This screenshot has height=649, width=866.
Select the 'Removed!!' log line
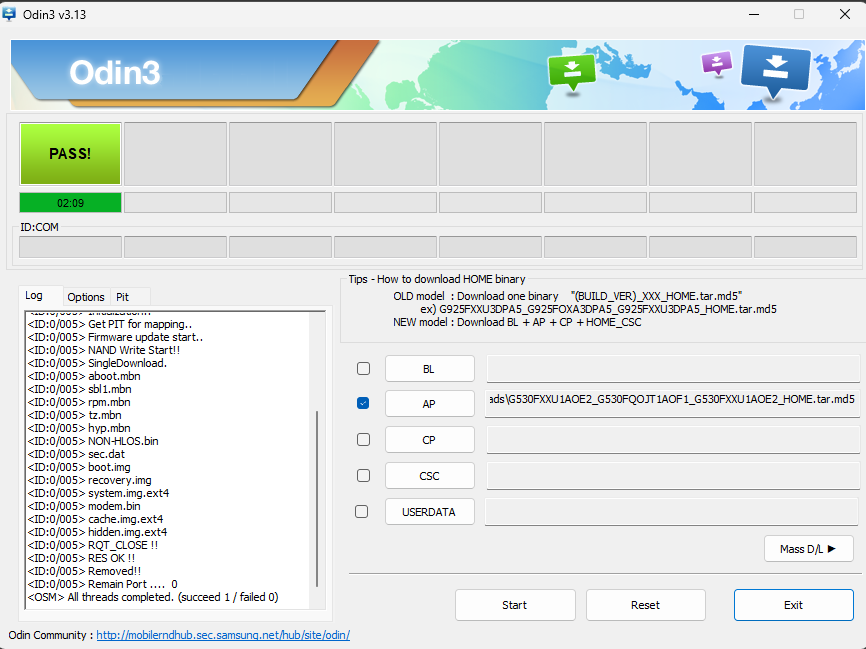click(x=84, y=571)
